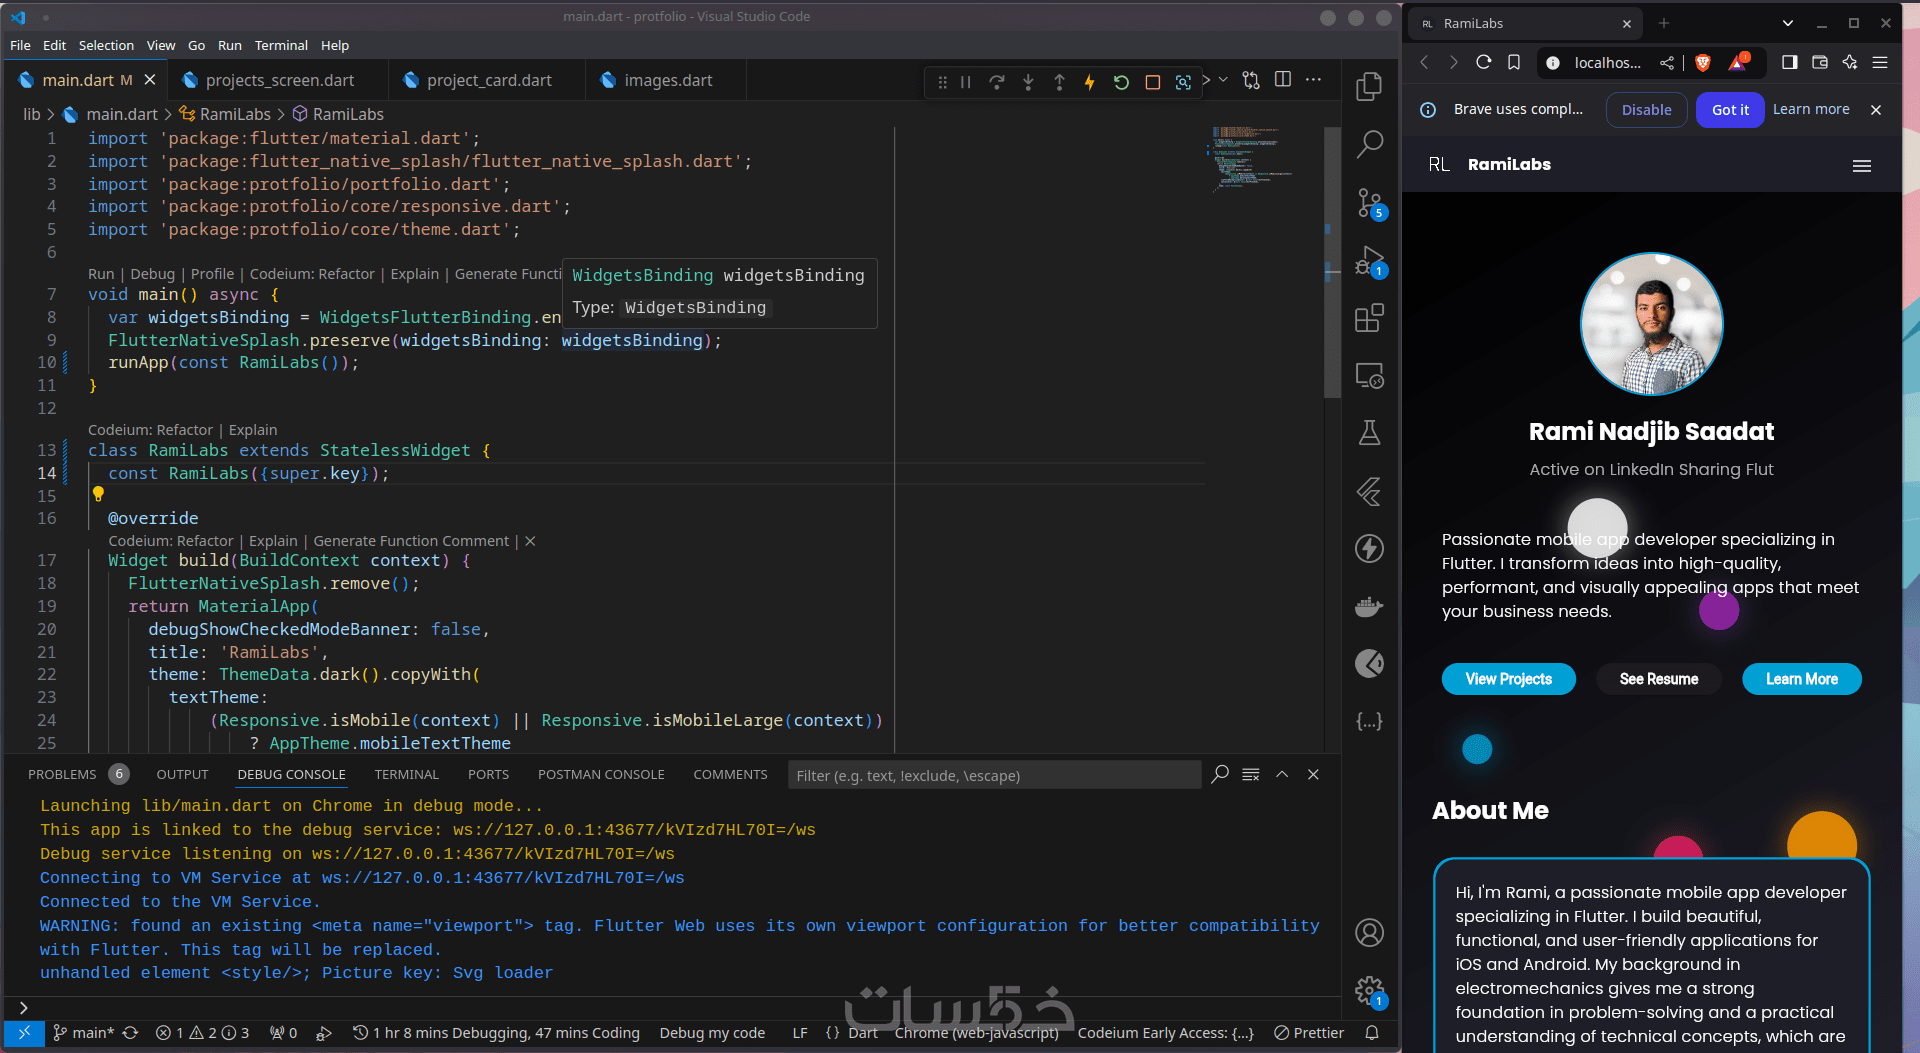The width and height of the screenshot is (1920, 1053).
Task: Open the Extensions view in the activity bar
Action: pyautogui.click(x=1369, y=318)
